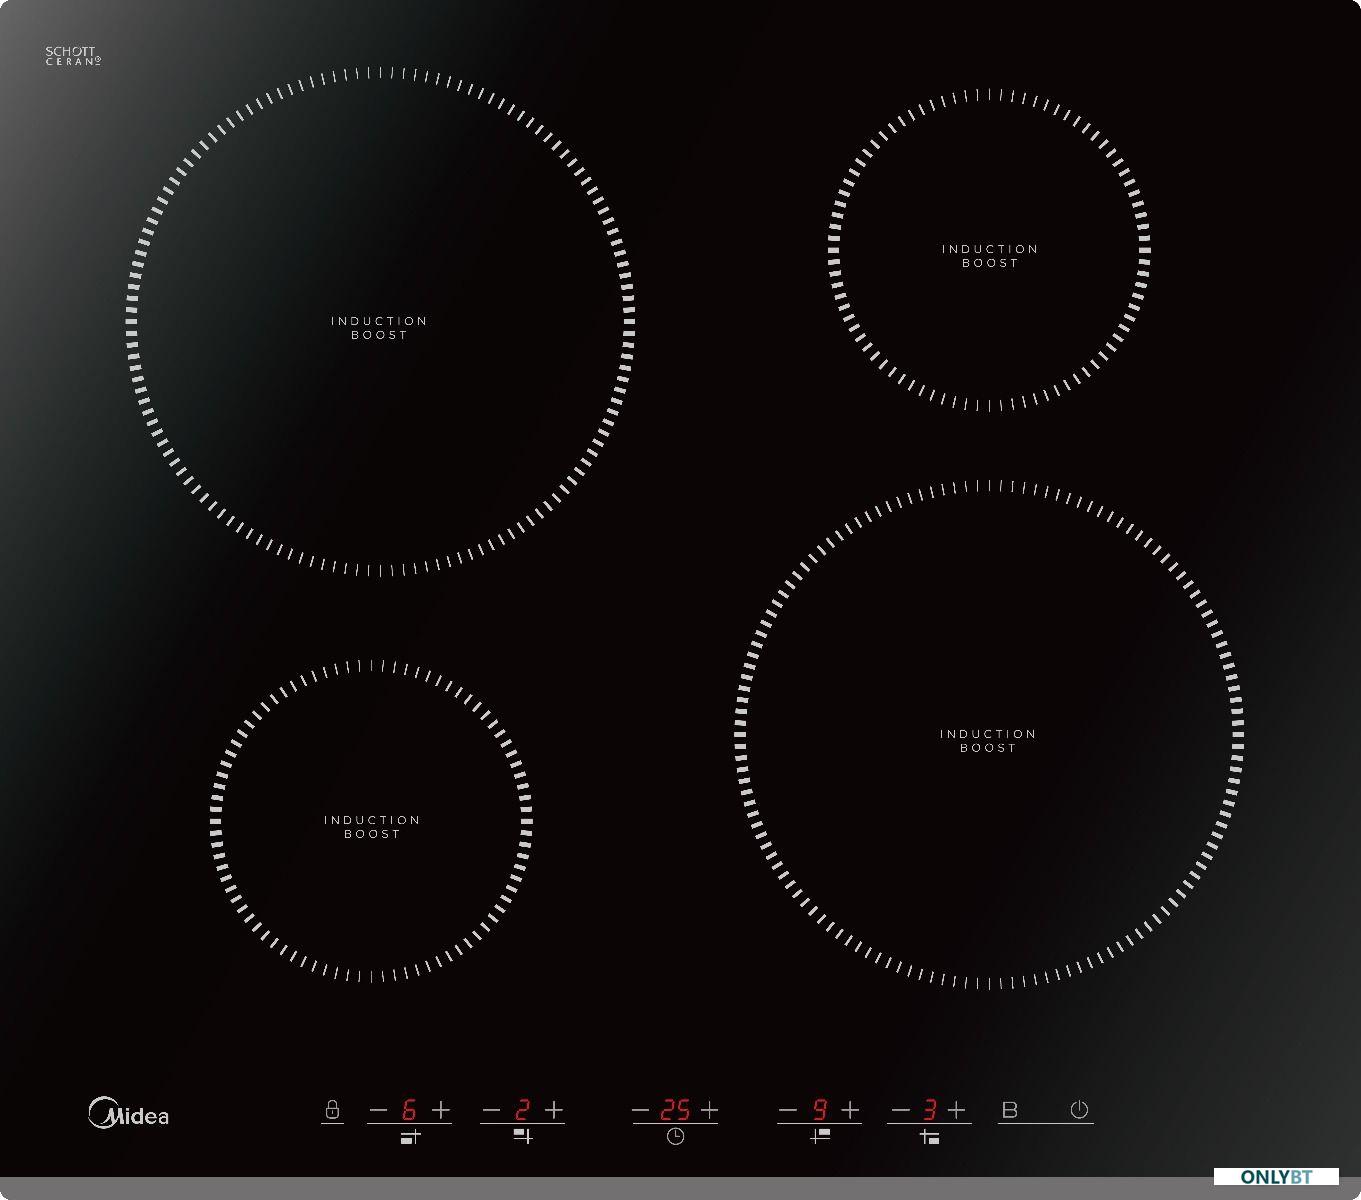Tap the red power level display 6

[x=409, y=1110]
